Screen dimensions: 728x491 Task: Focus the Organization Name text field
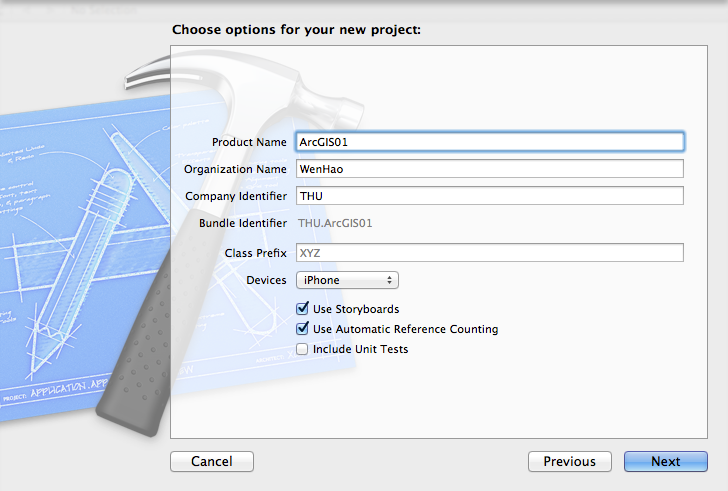(489, 169)
